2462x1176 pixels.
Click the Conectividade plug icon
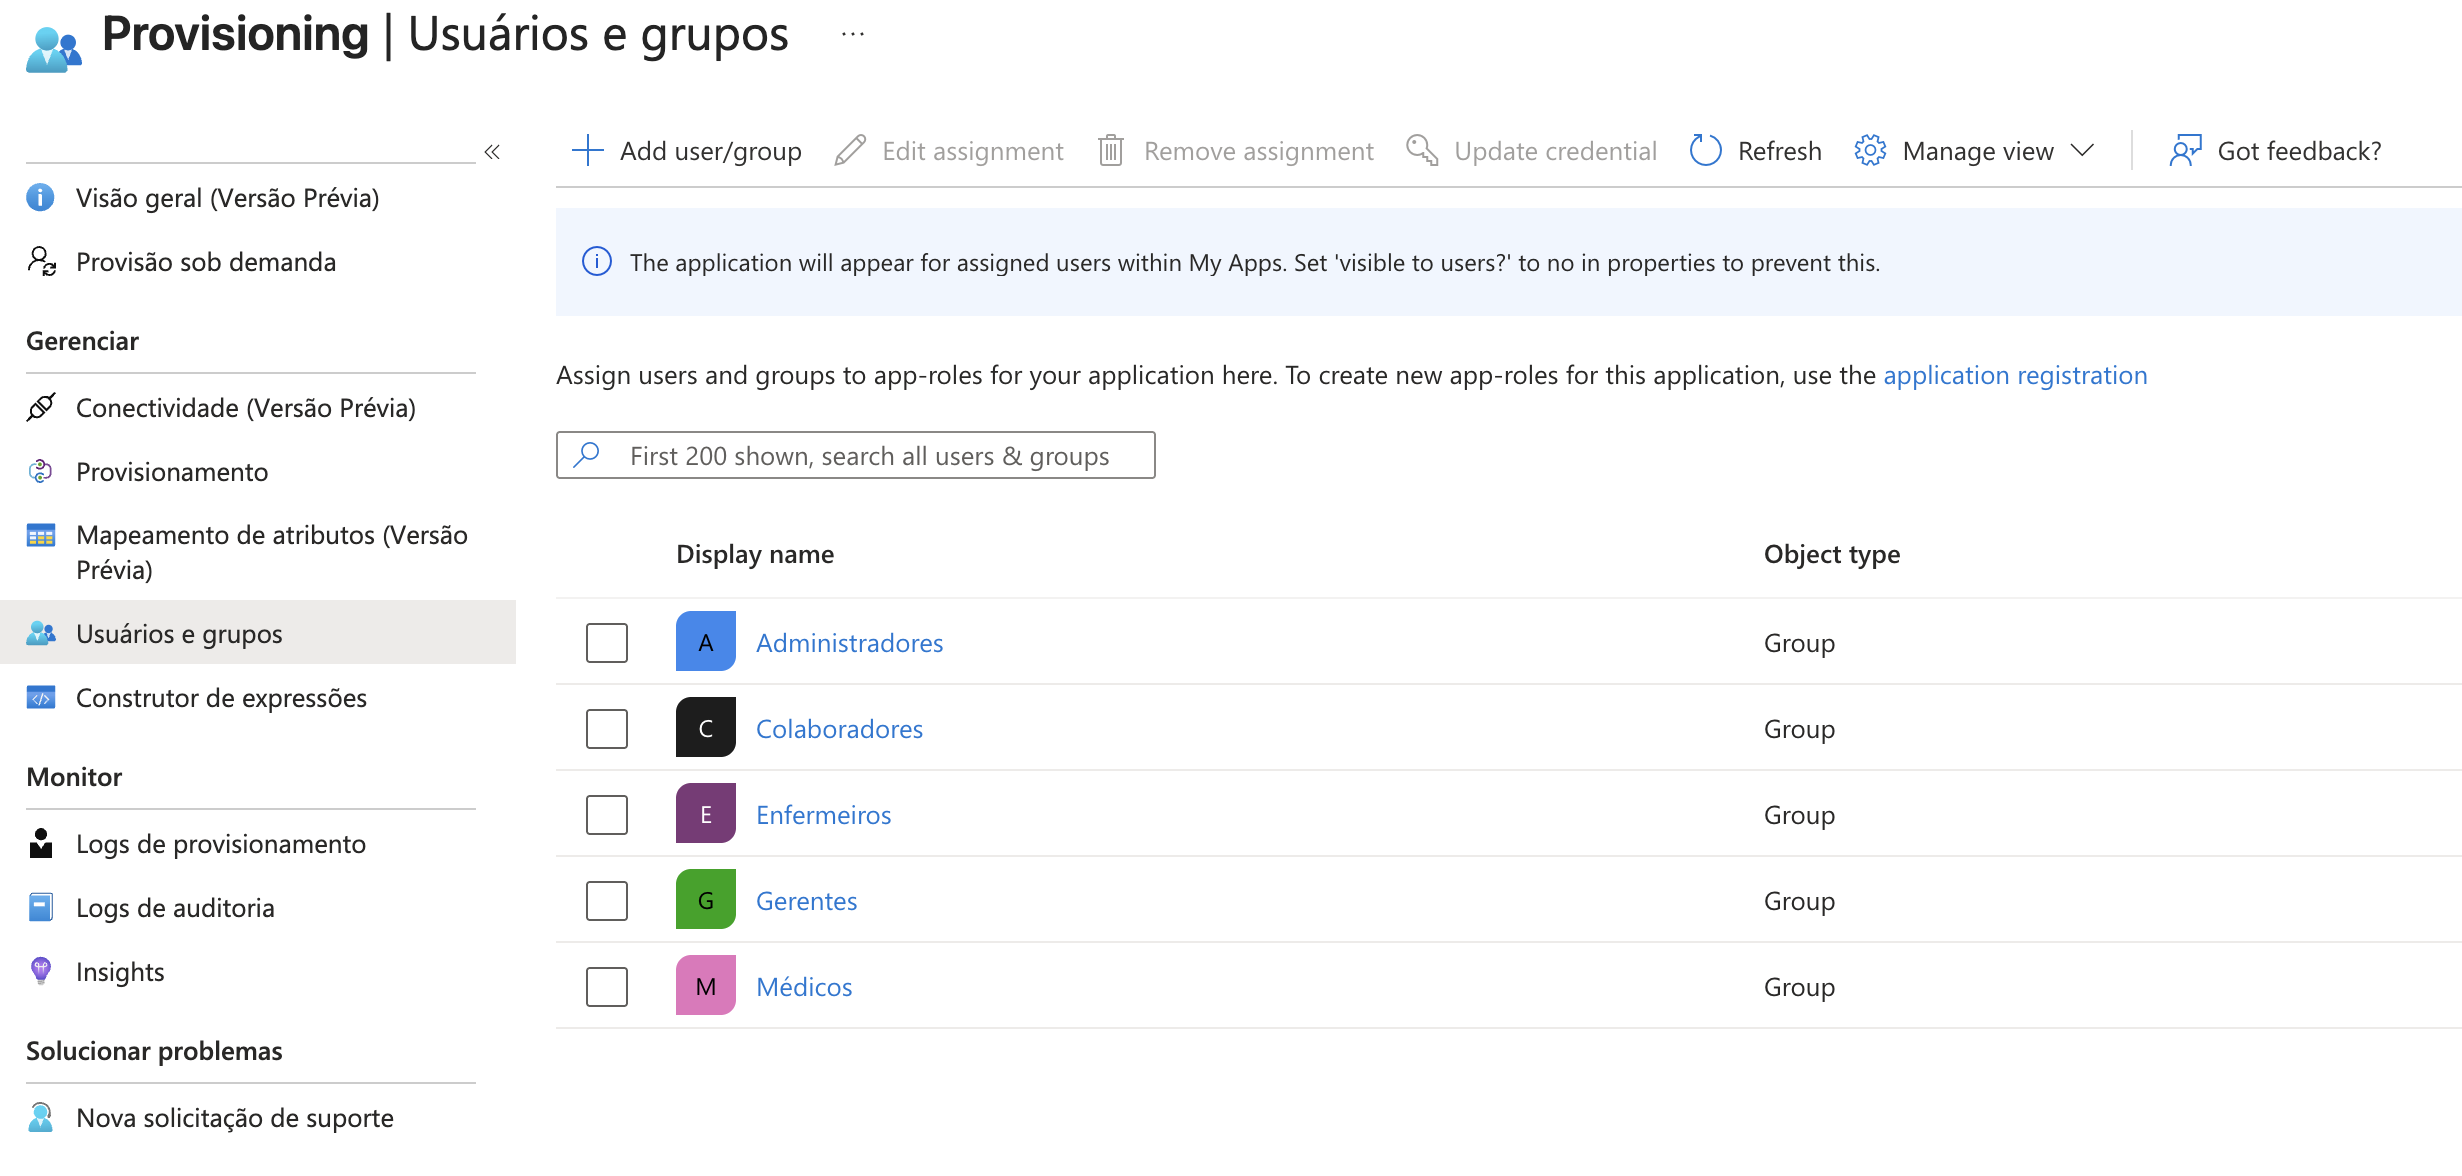[x=41, y=407]
